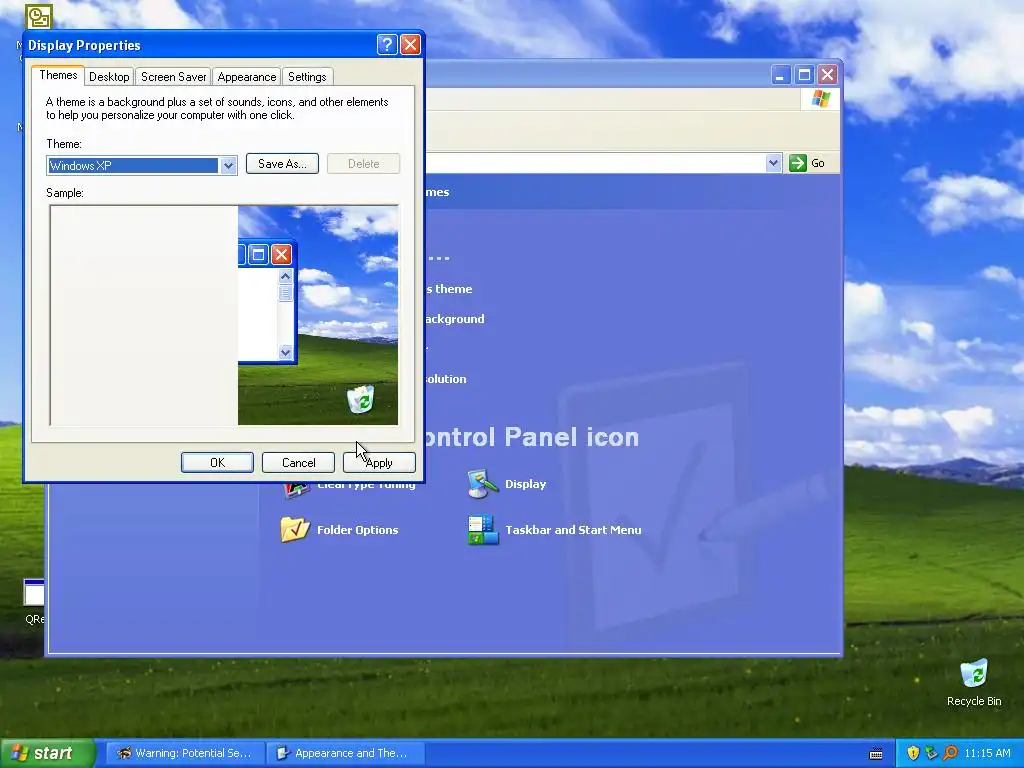The height and width of the screenshot is (768, 1024).
Task: Click the Save As... button
Action: (282, 163)
